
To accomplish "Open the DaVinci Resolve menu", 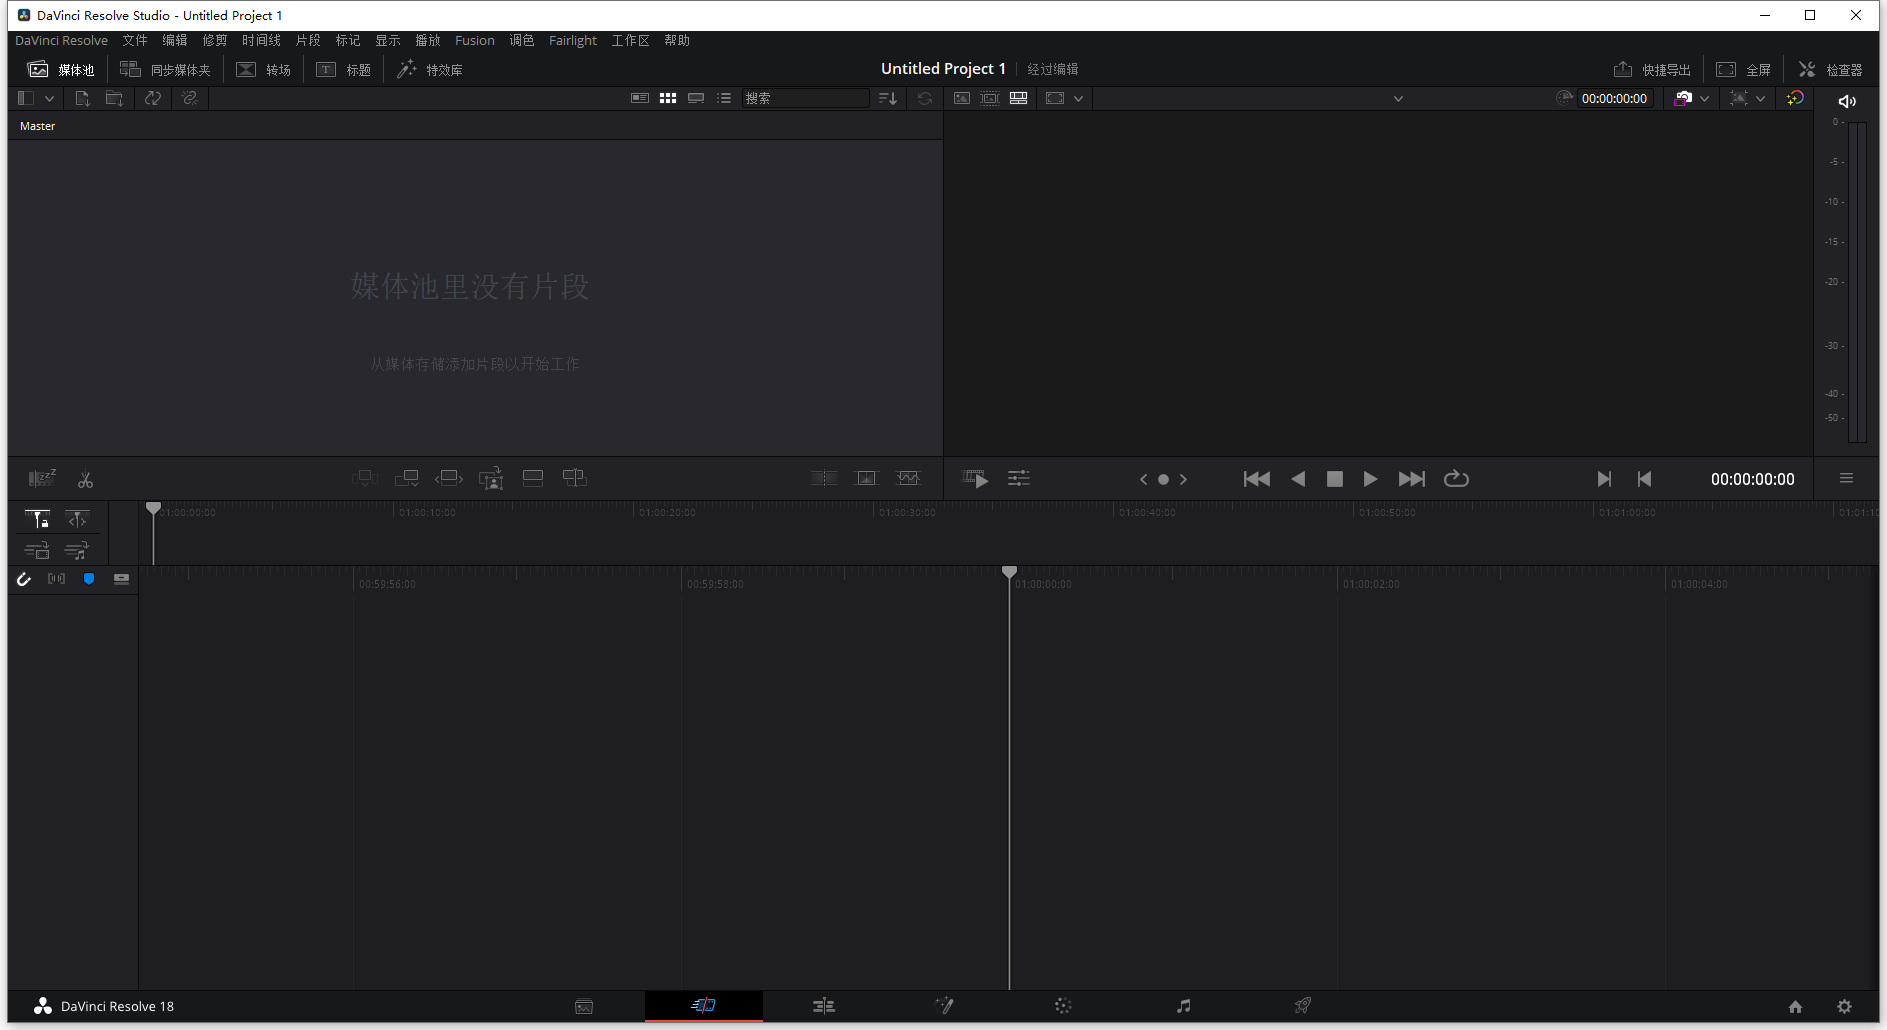I will click(x=62, y=40).
